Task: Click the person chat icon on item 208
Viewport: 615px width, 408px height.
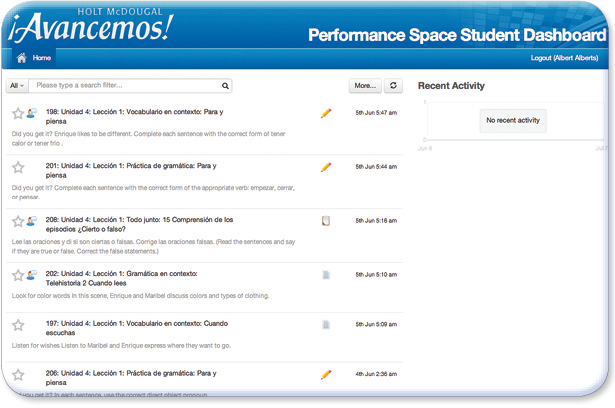Action: pyautogui.click(x=32, y=221)
